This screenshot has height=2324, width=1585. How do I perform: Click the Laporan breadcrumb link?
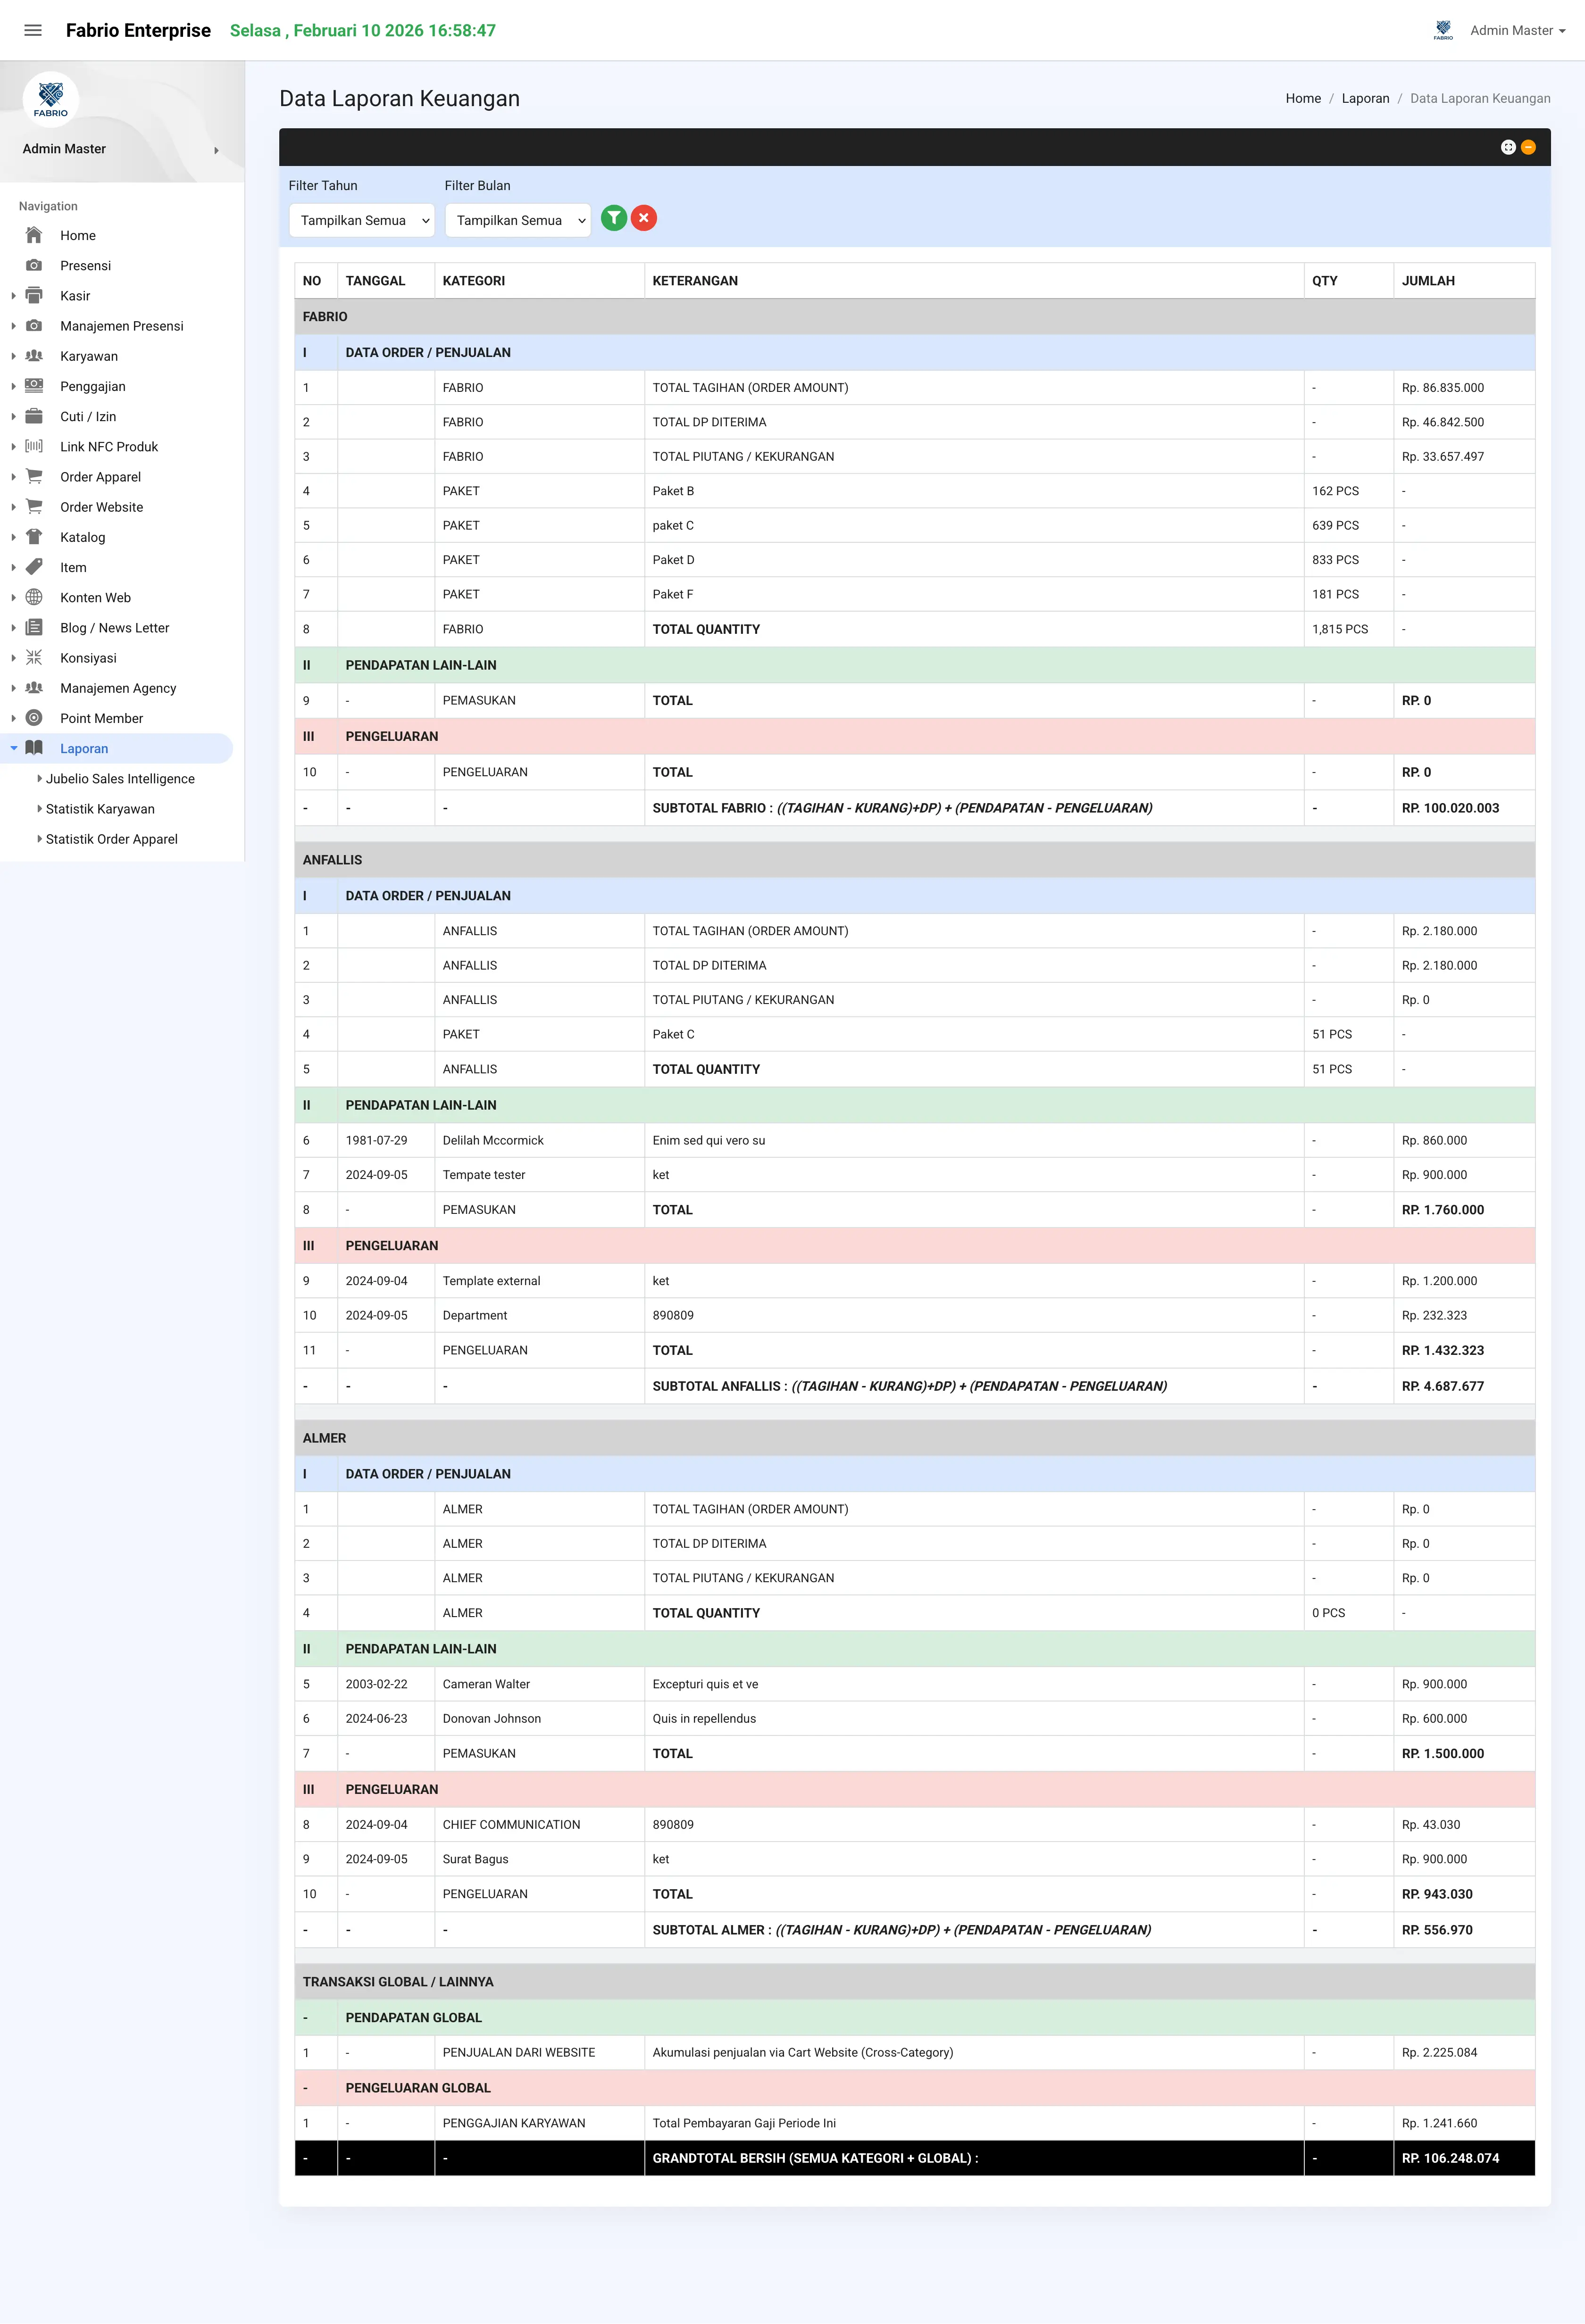[1365, 98]
